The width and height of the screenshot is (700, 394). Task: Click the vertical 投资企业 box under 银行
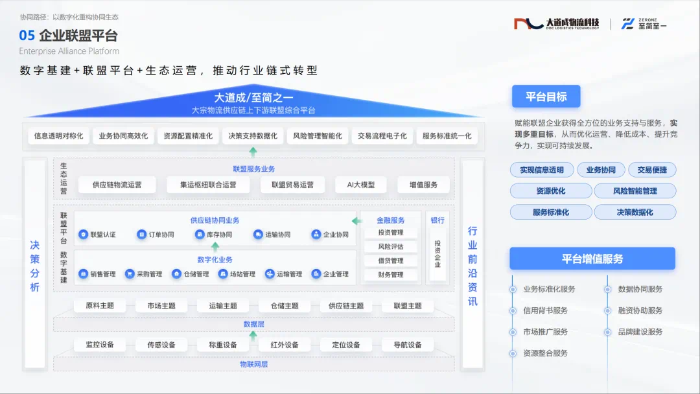coord(438,253)
